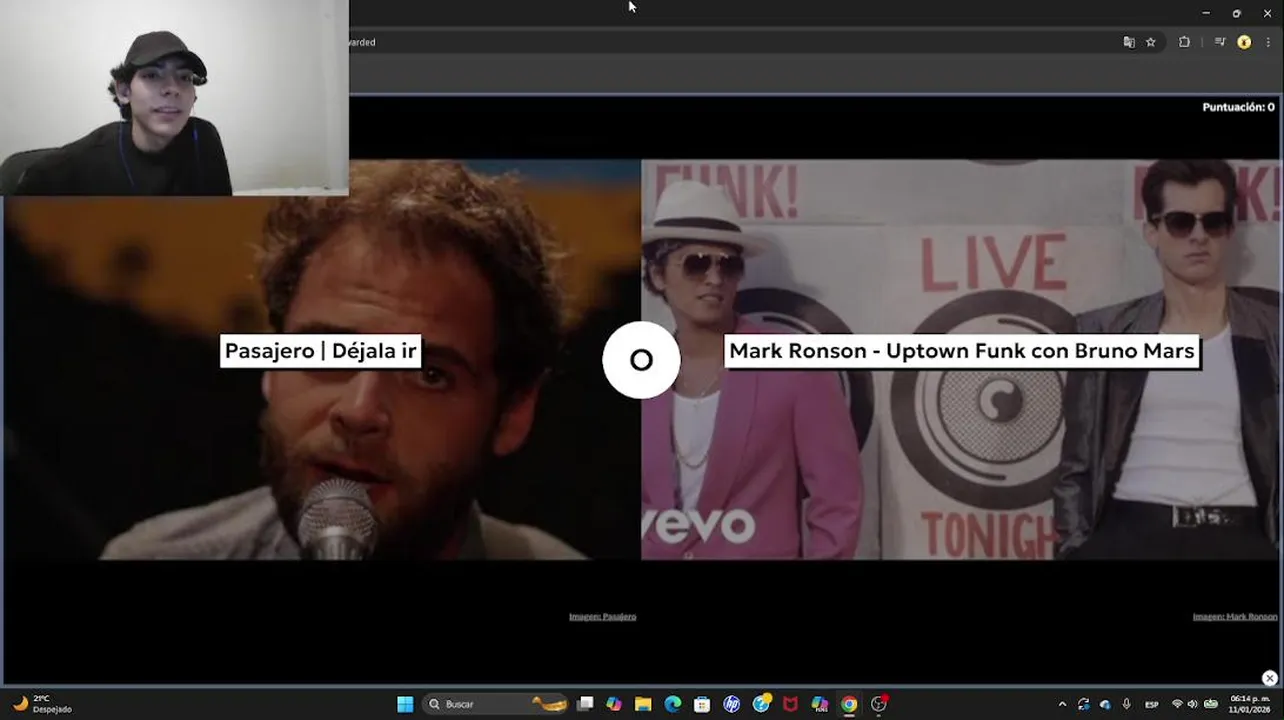Open the Windows Start menu
This screenshot has width=1284, height=720.
[x=405, y=704]
